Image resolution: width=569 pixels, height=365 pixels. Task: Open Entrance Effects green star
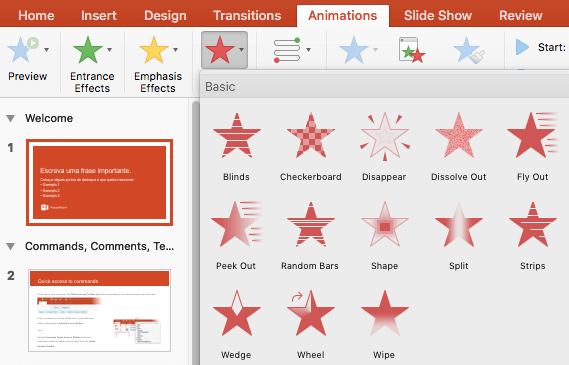[x=87, y=50]
